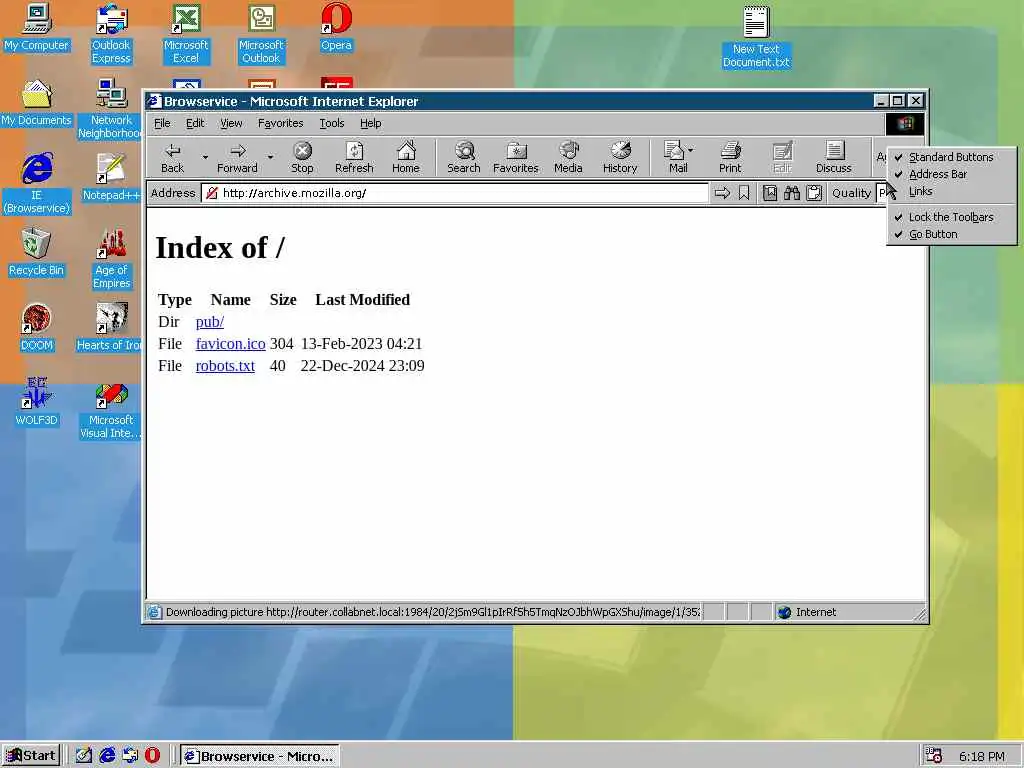Click the 'Index of /' heading
The image size is (1024, 768).
(220, 248)
